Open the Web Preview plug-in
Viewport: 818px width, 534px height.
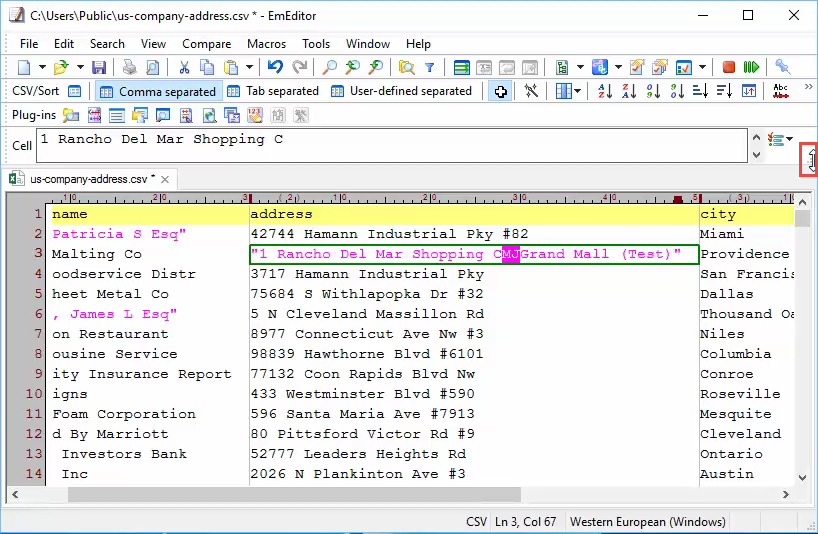click(x=209, y=115)
